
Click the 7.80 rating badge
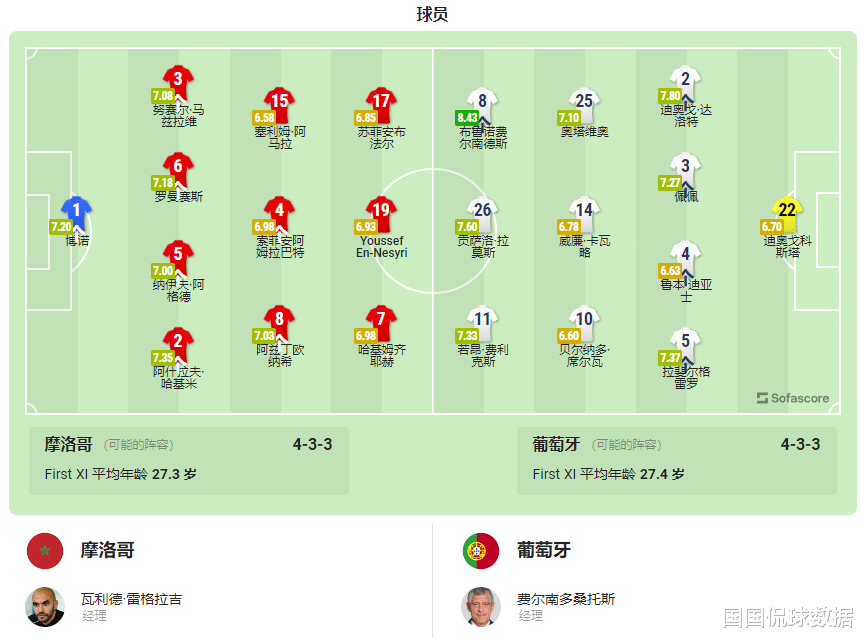click(x=670, y=96)
